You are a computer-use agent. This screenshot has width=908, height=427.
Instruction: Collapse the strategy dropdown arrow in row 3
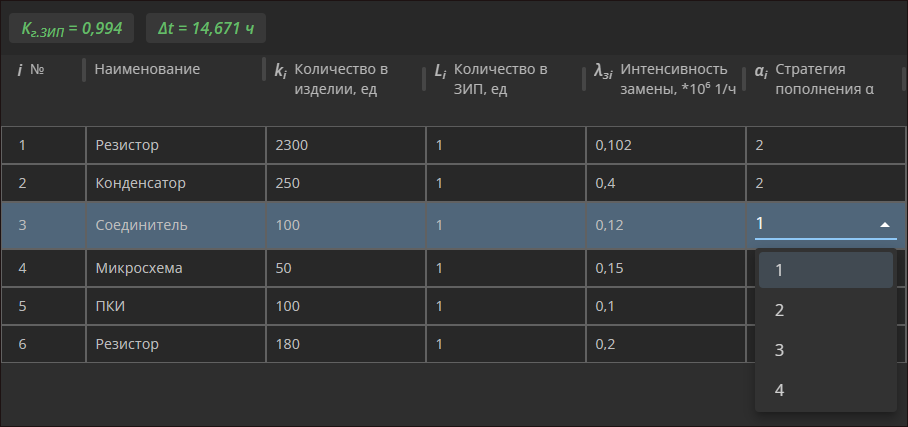(884, 225)
